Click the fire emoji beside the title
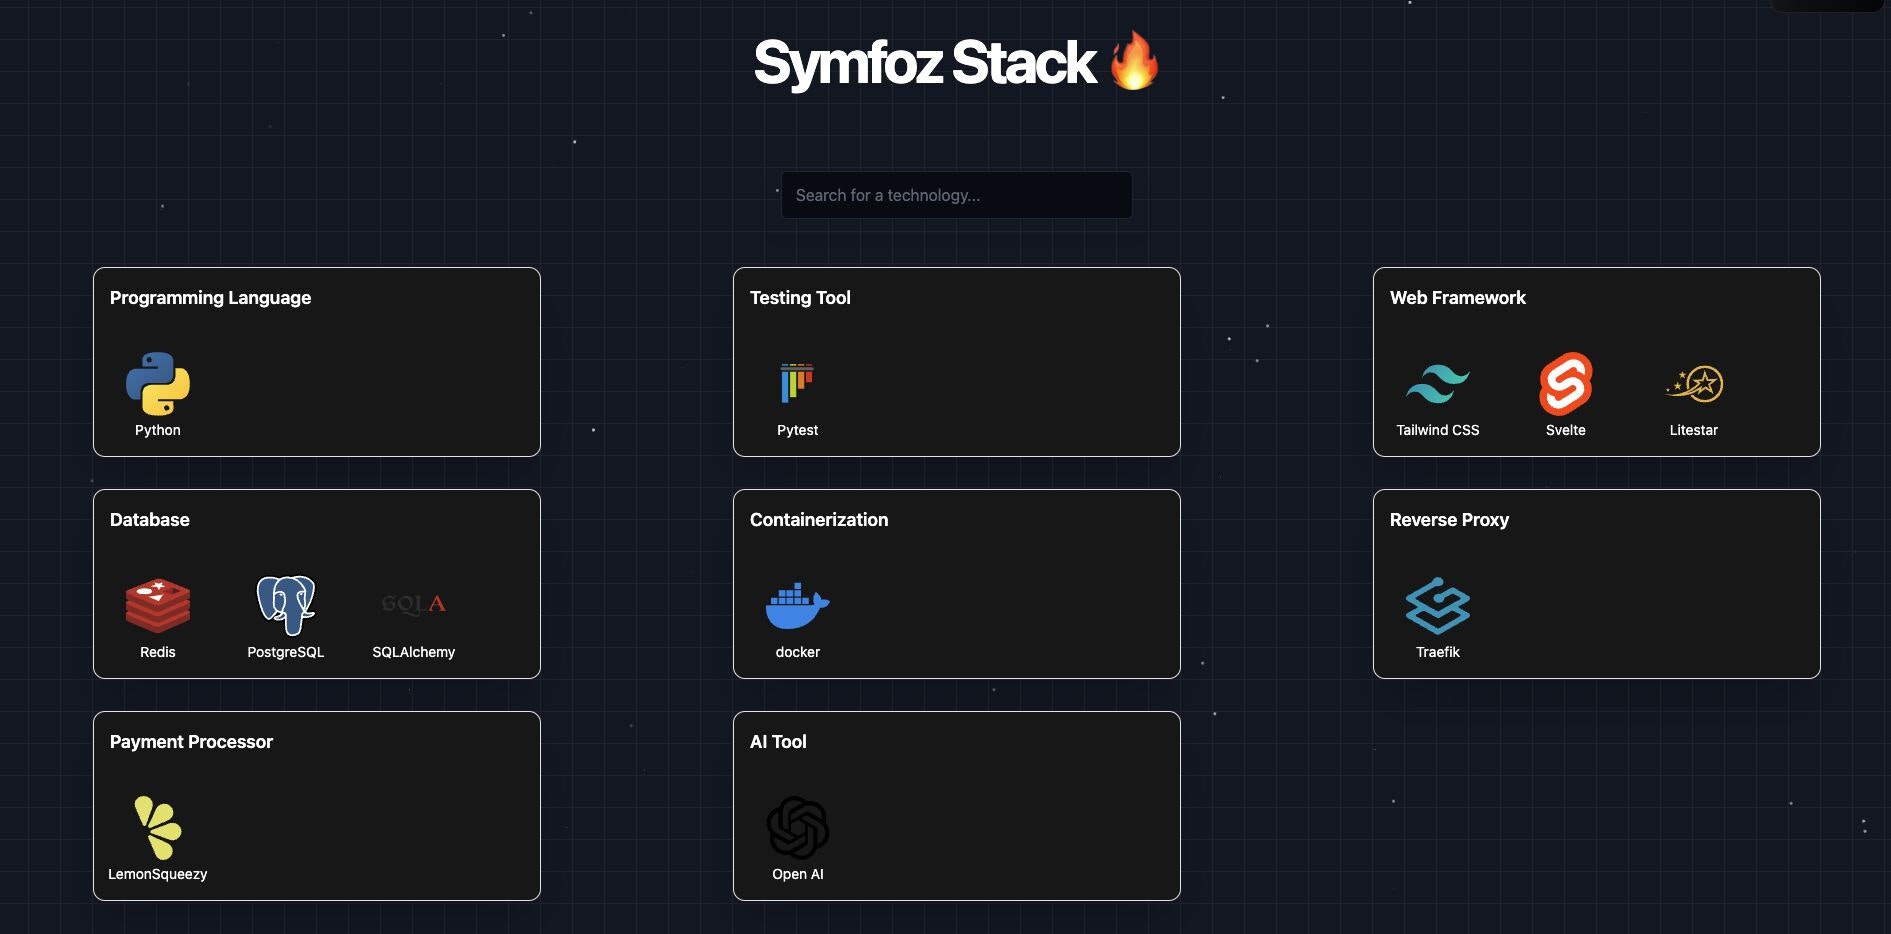 tap(1135, 61)
